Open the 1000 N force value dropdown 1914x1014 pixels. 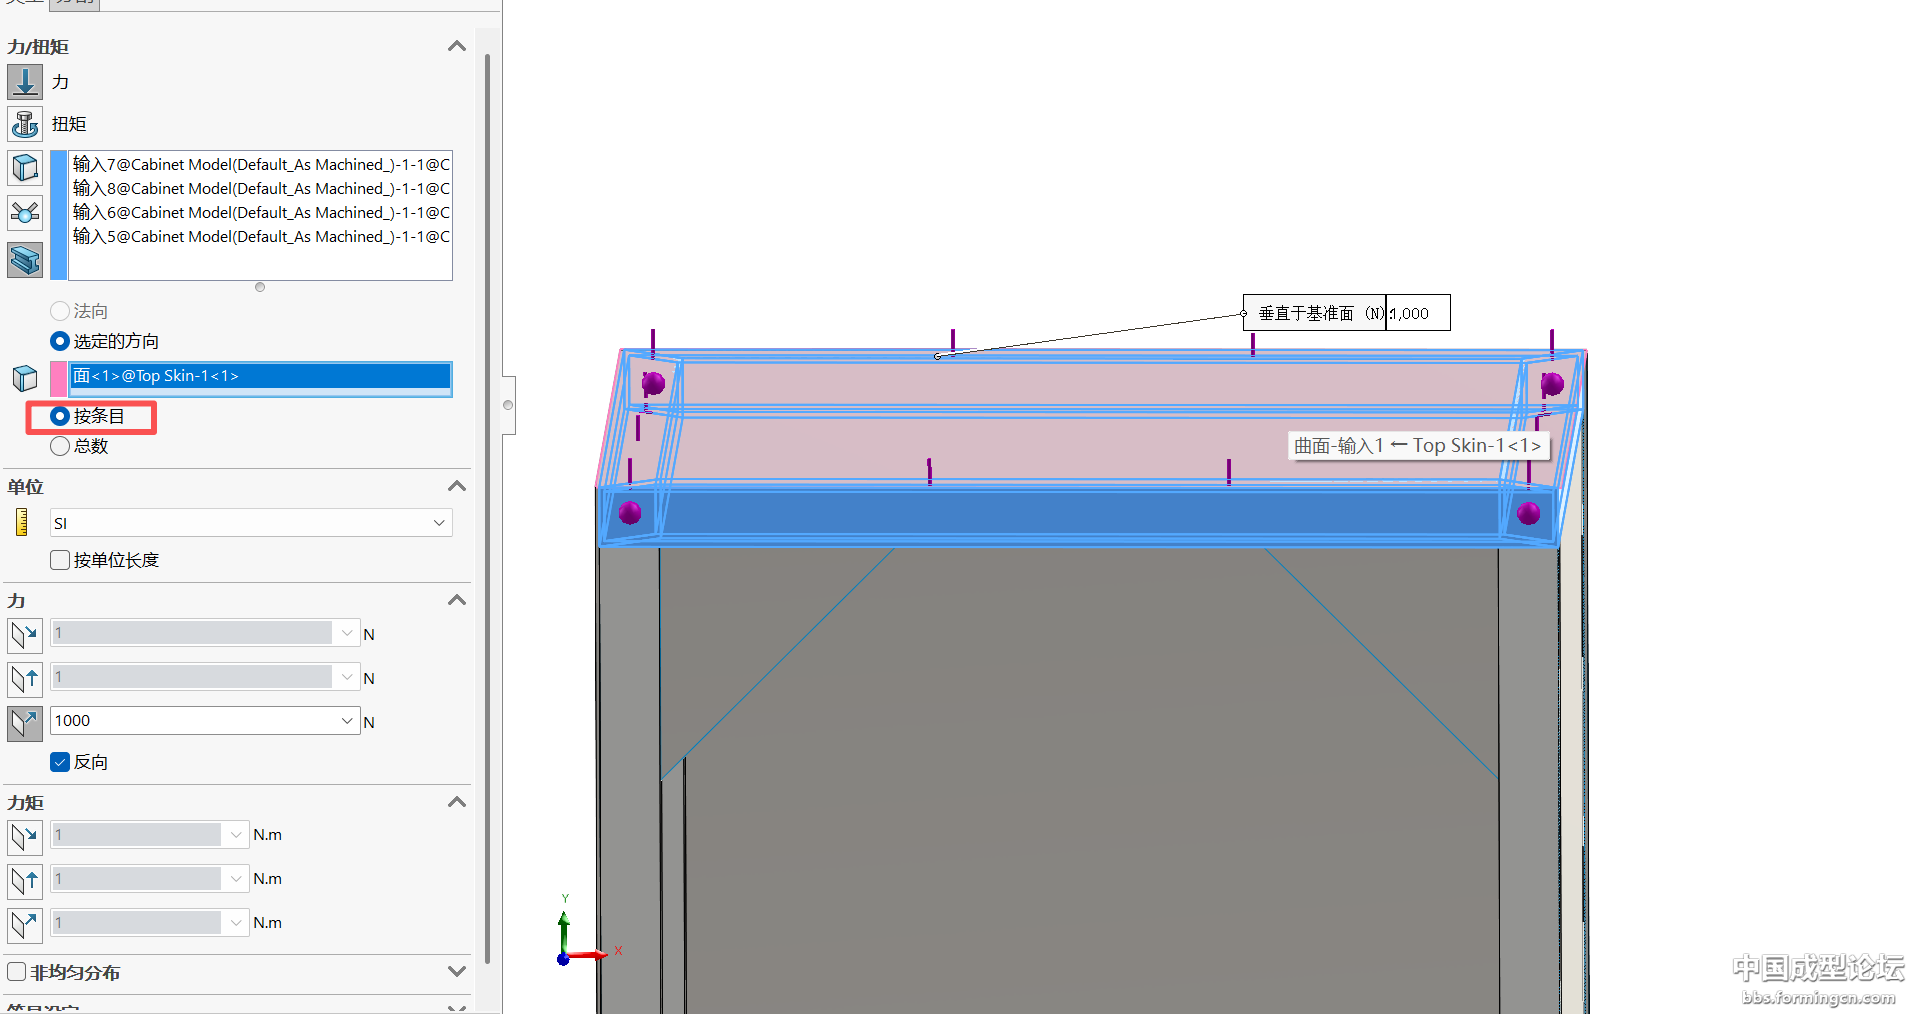click(x=346, y=721)
